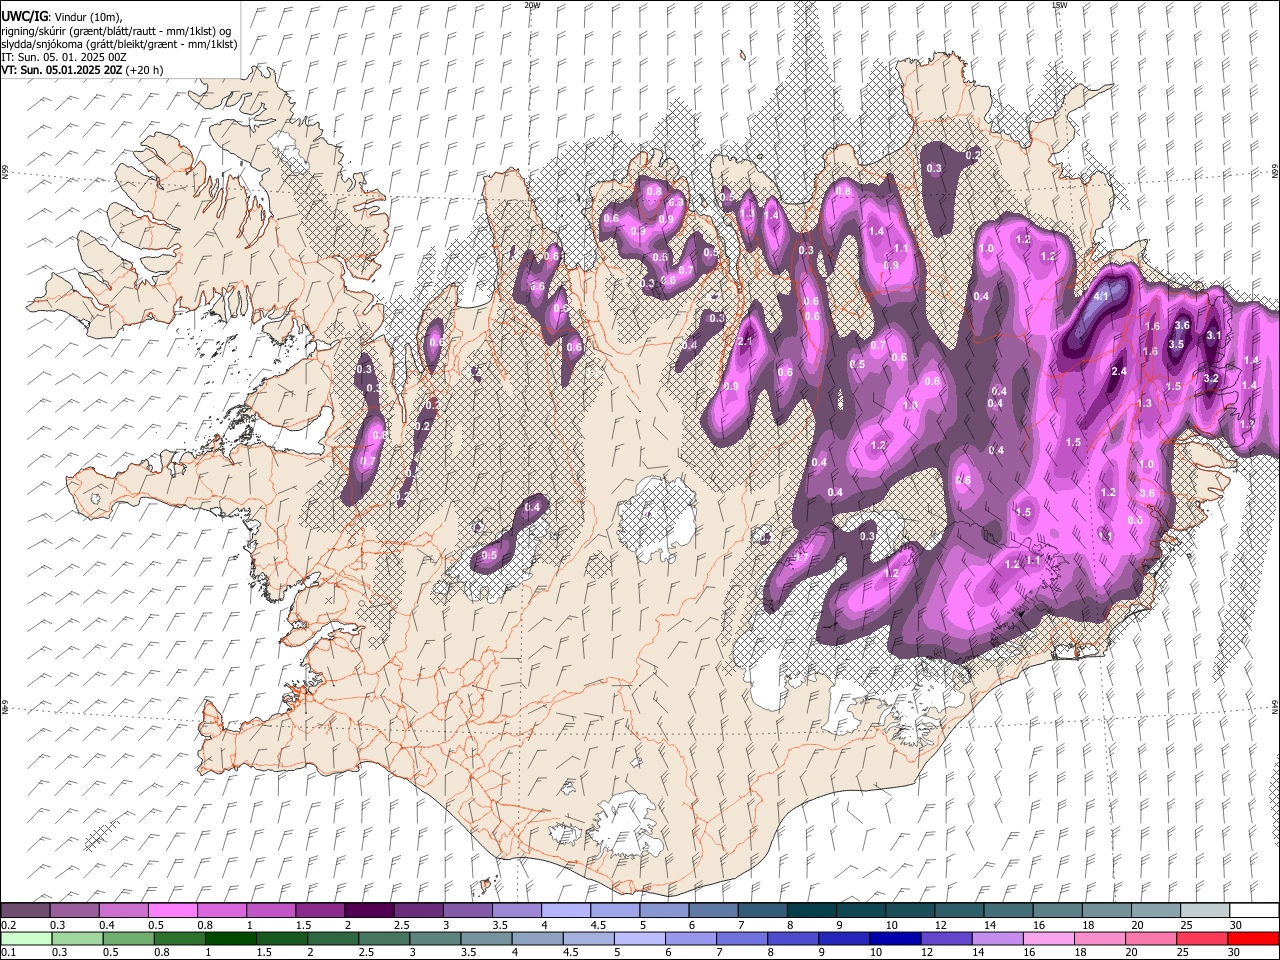
Task: Pick the snow legend swatch between 6 and 7
Action: [714, 910]
